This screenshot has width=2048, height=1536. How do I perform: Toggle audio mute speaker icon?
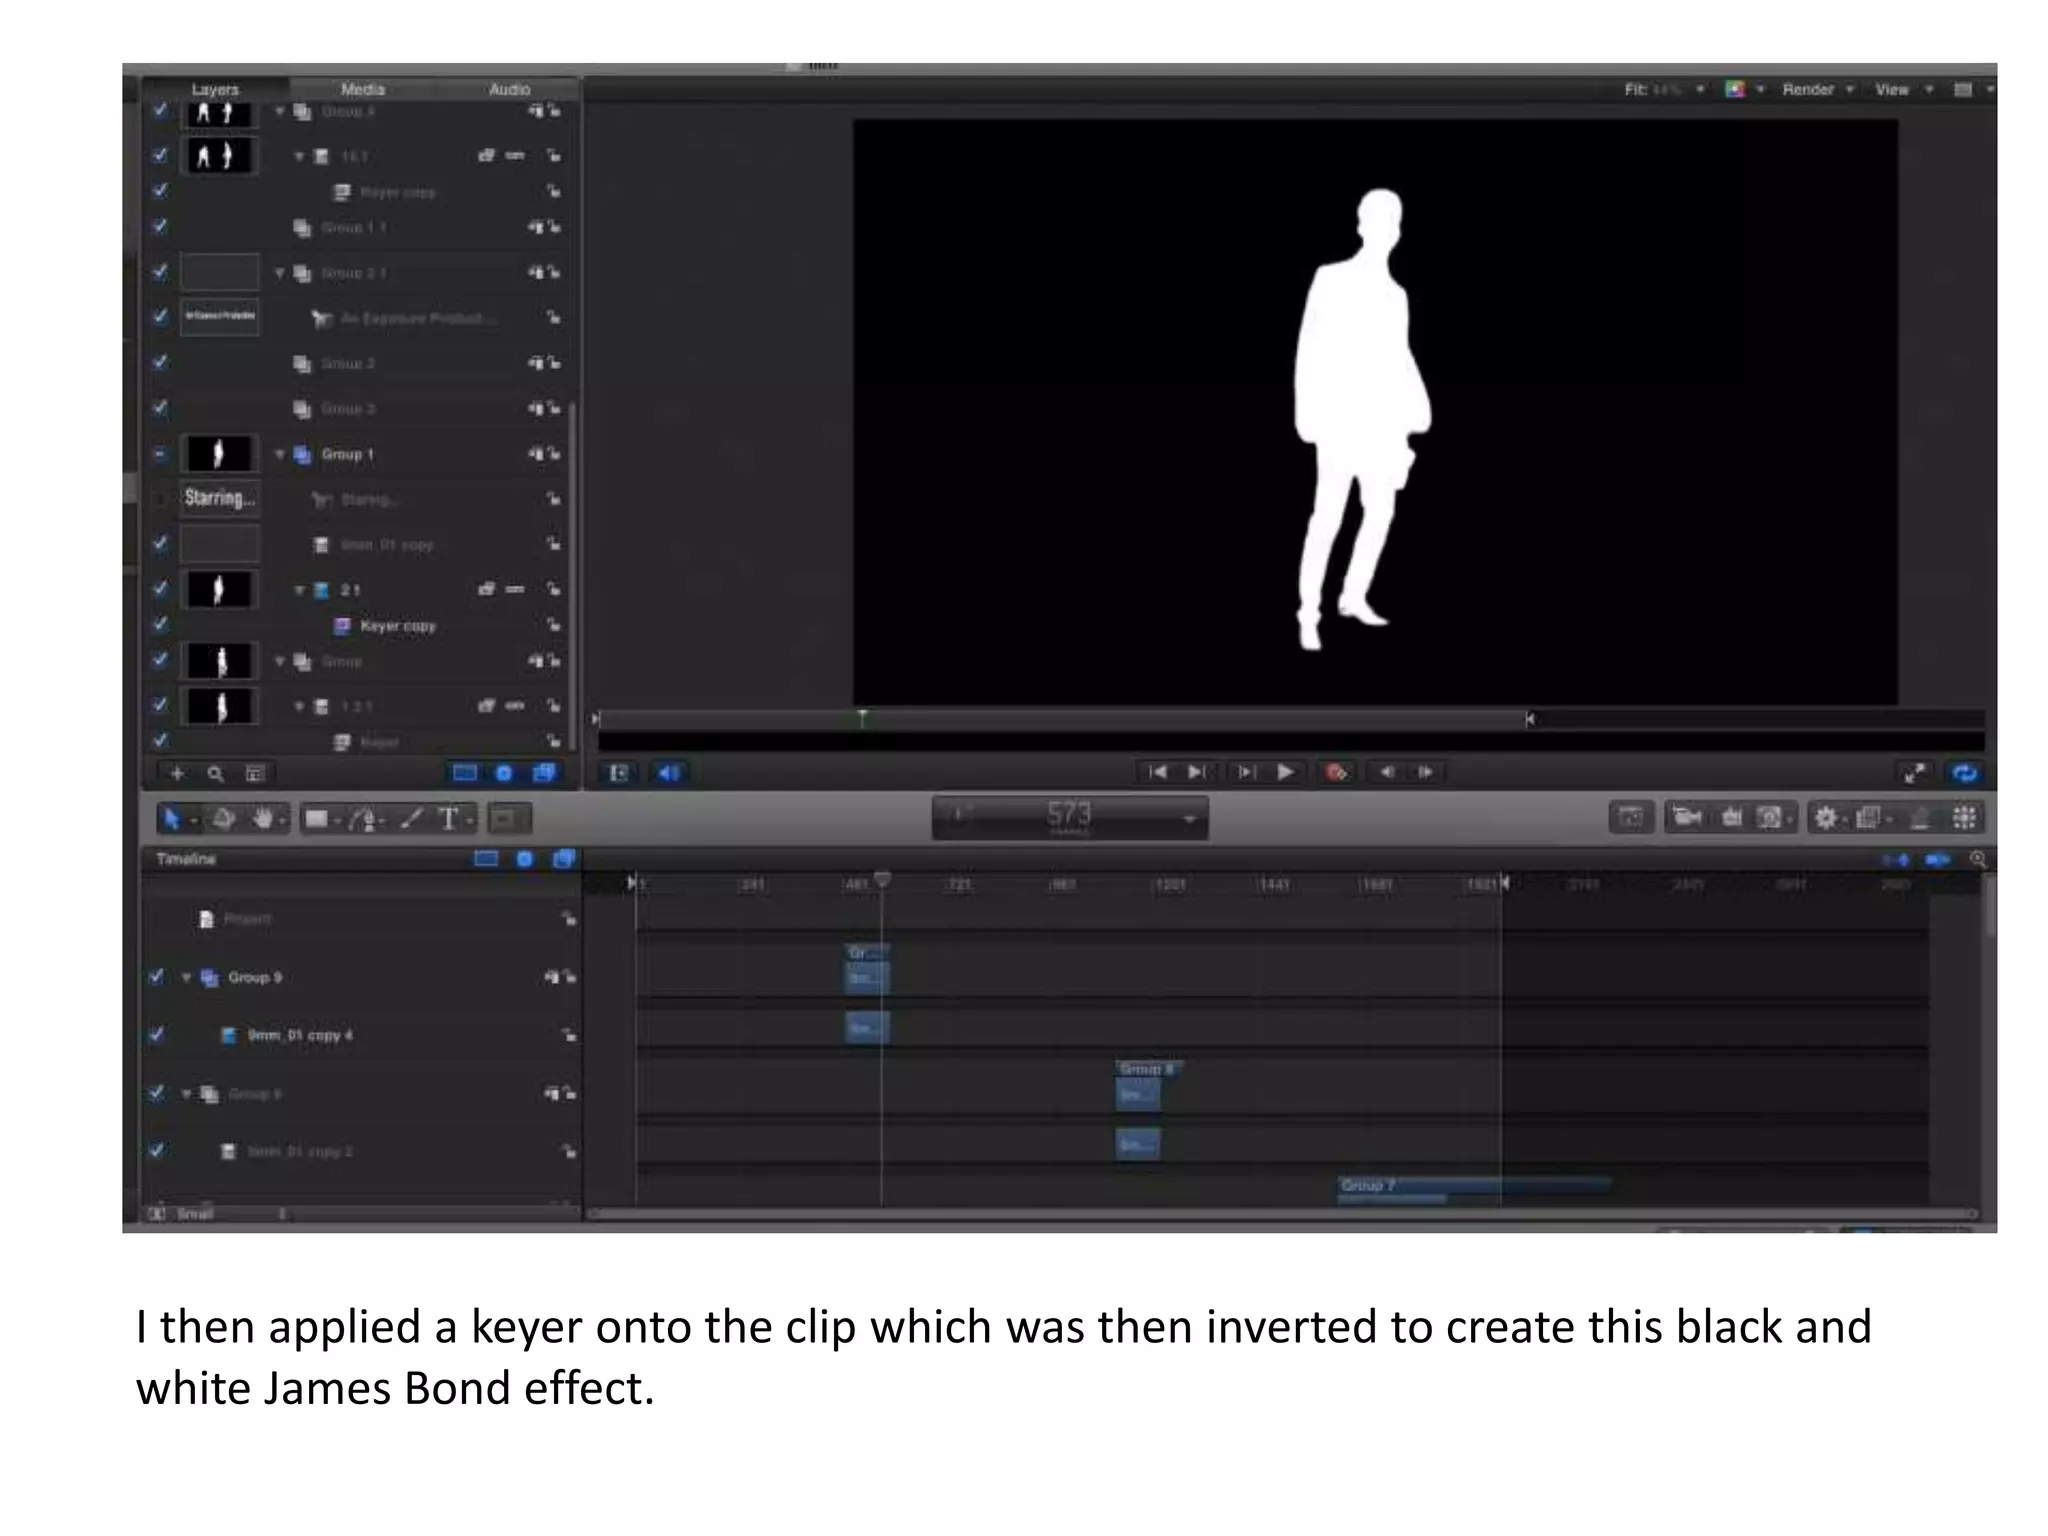coord(668,772)
